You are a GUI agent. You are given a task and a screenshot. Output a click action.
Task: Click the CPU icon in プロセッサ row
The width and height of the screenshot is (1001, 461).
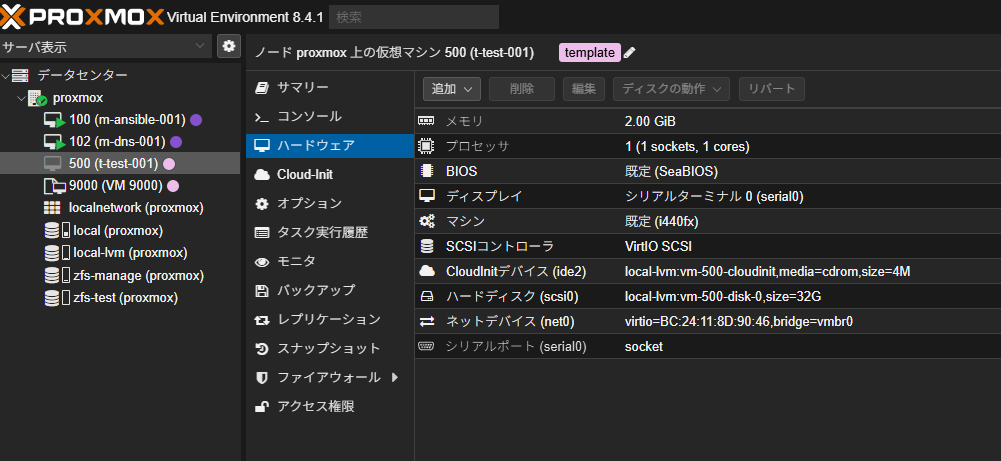(x=426, y=146)
